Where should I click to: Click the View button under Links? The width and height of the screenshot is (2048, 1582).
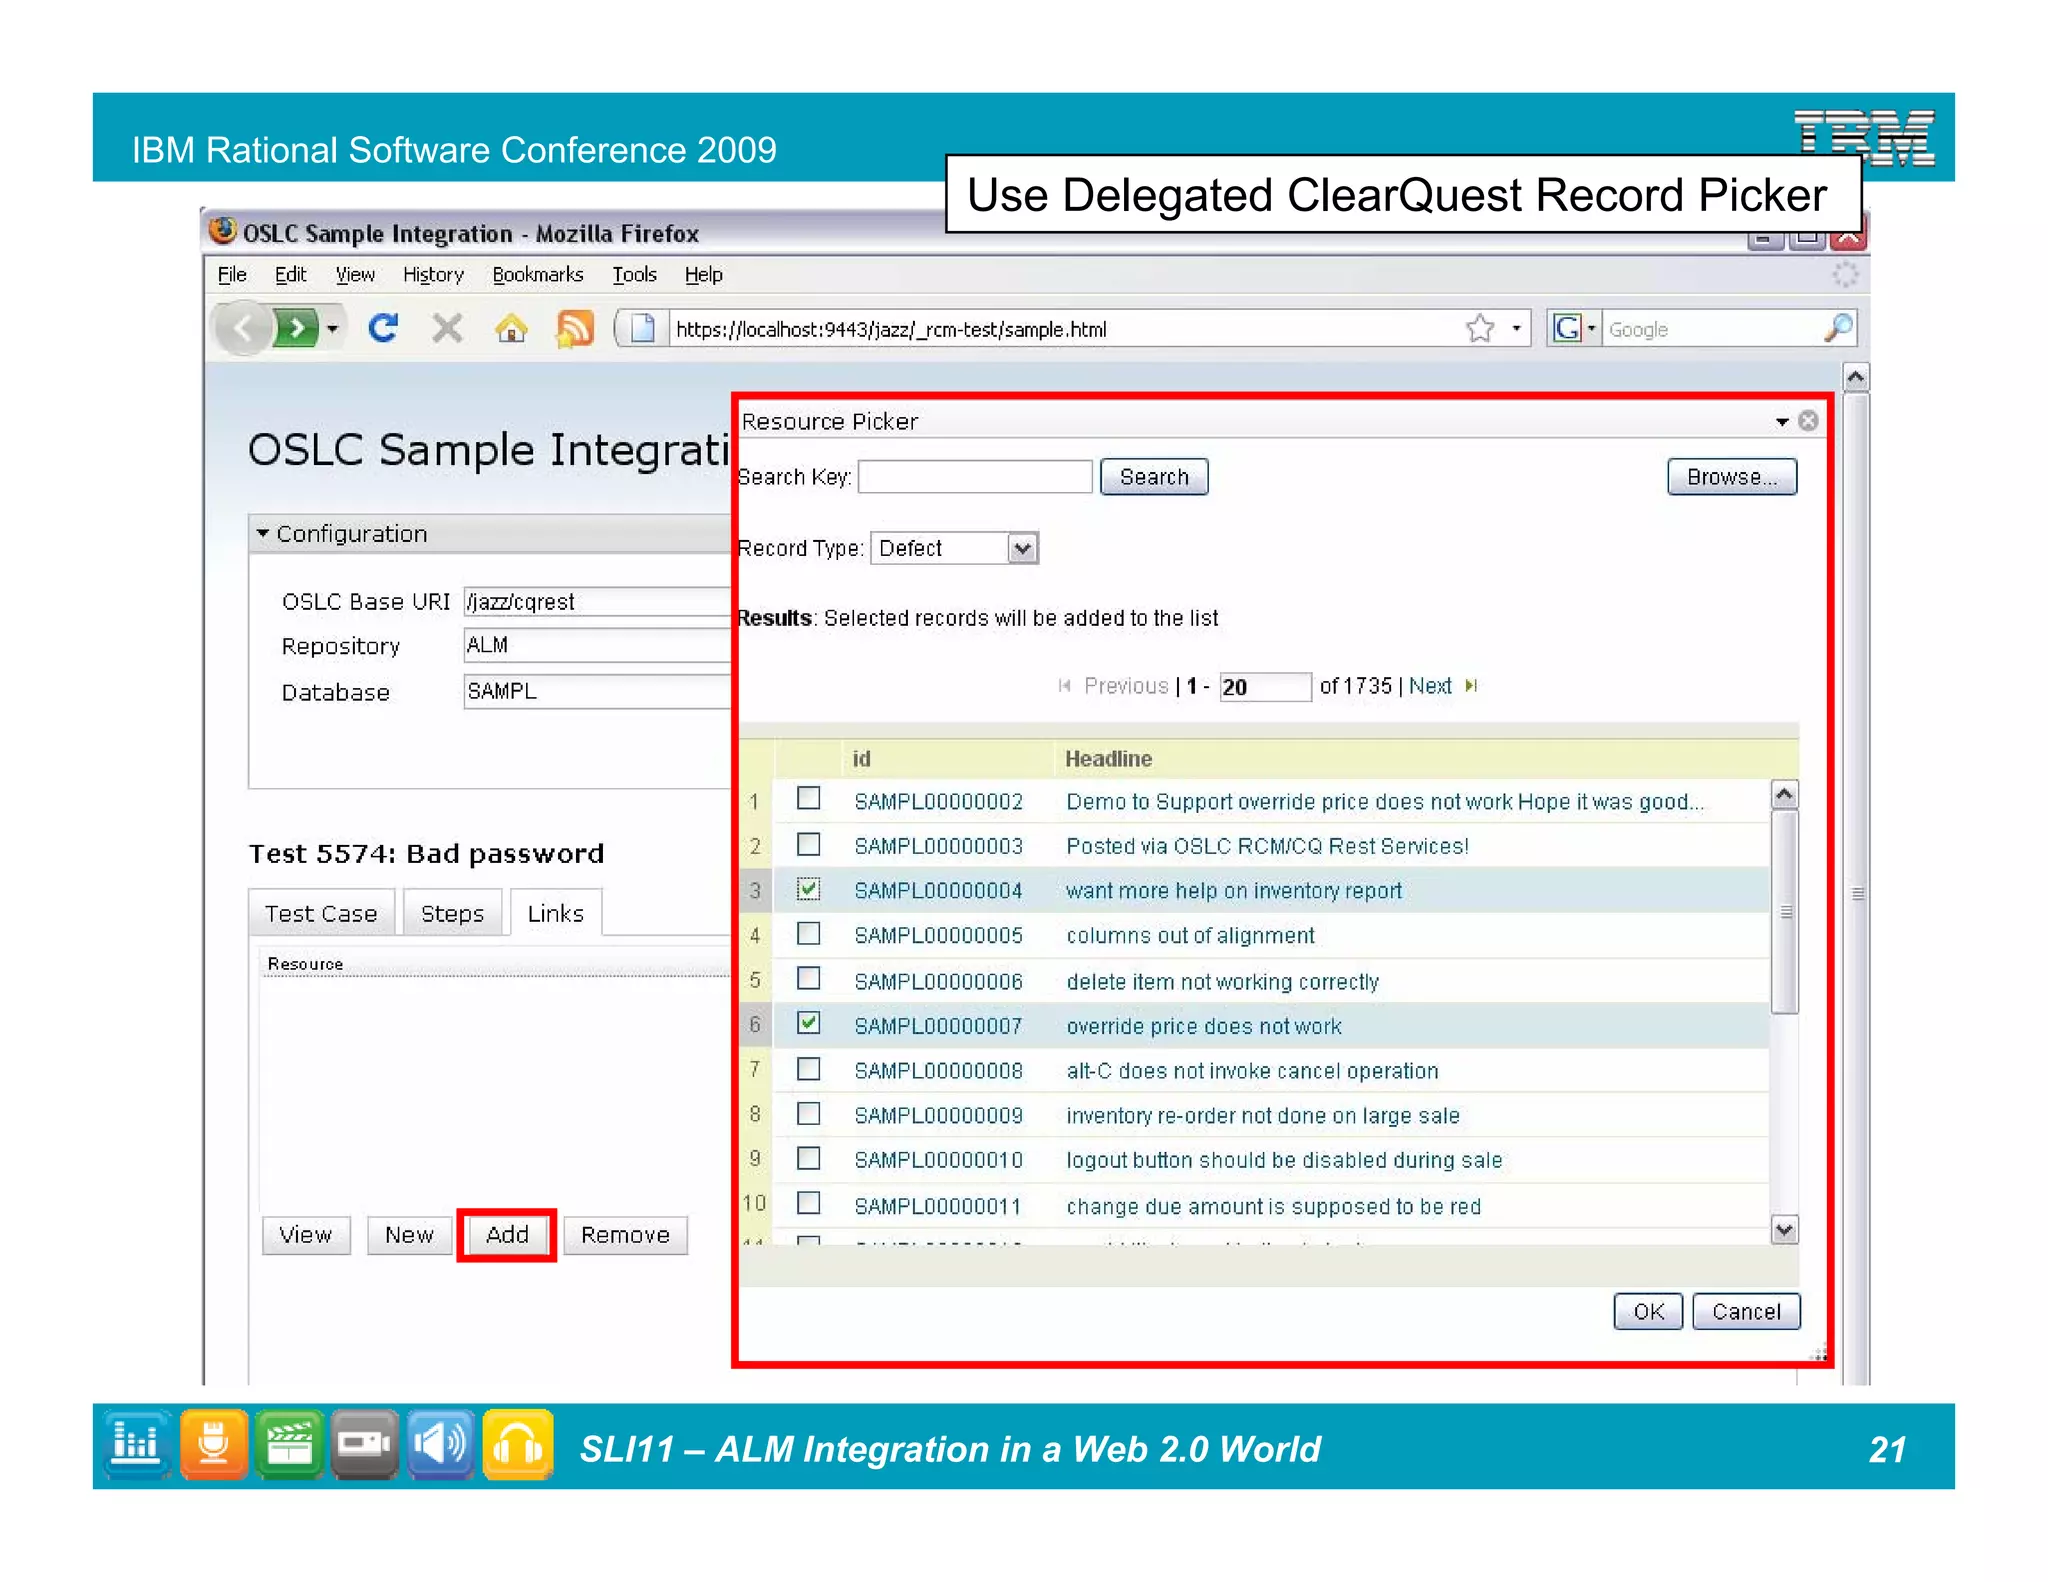[305, 1235]
